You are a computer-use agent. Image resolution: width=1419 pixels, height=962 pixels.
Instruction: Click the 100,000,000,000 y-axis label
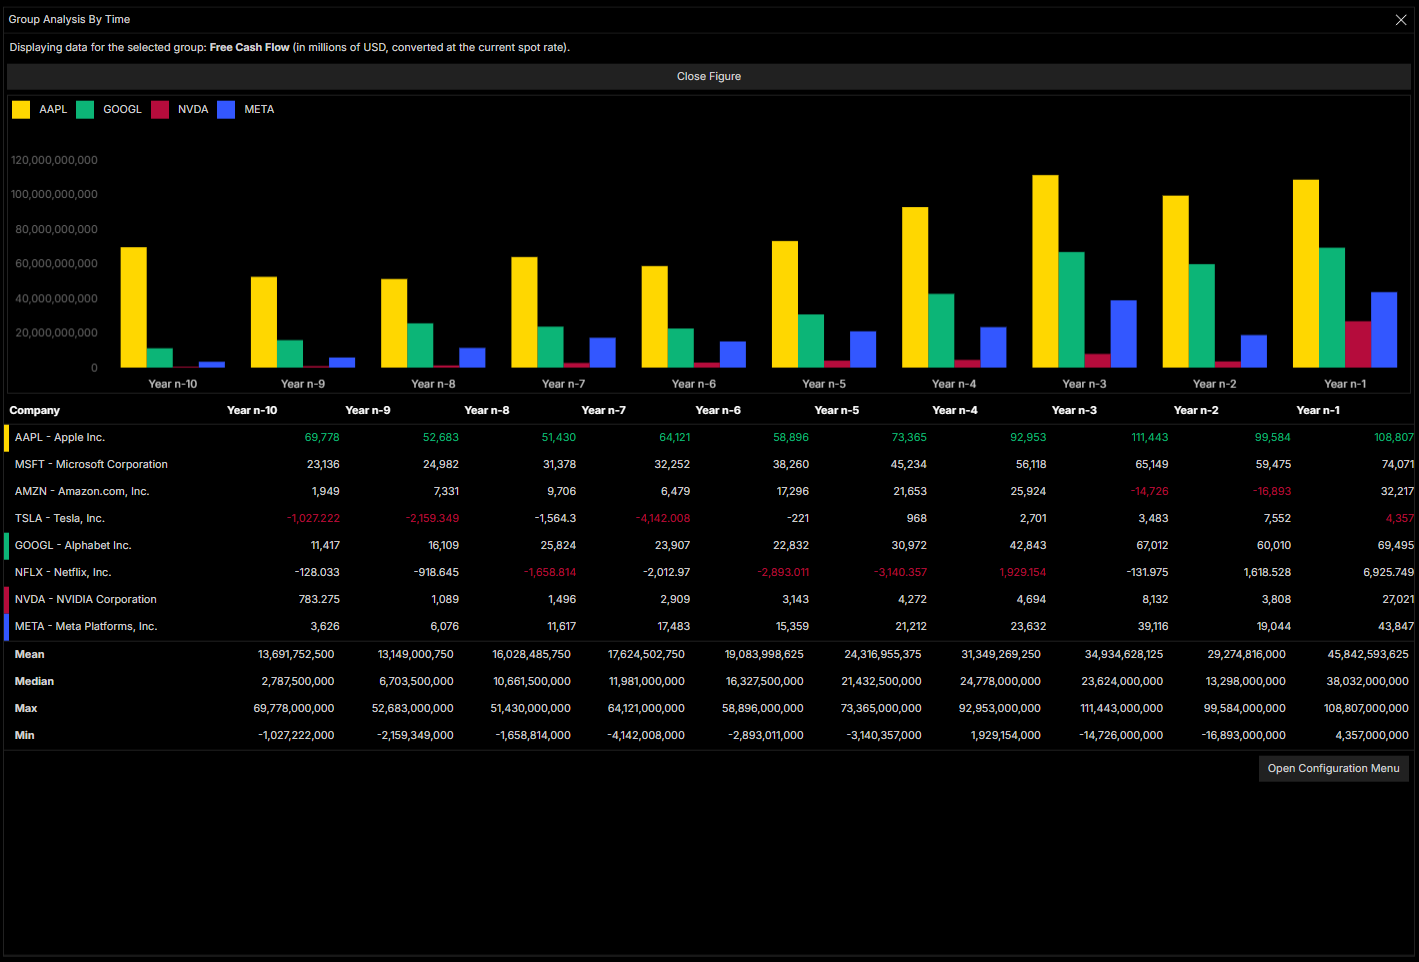[54, 194]
